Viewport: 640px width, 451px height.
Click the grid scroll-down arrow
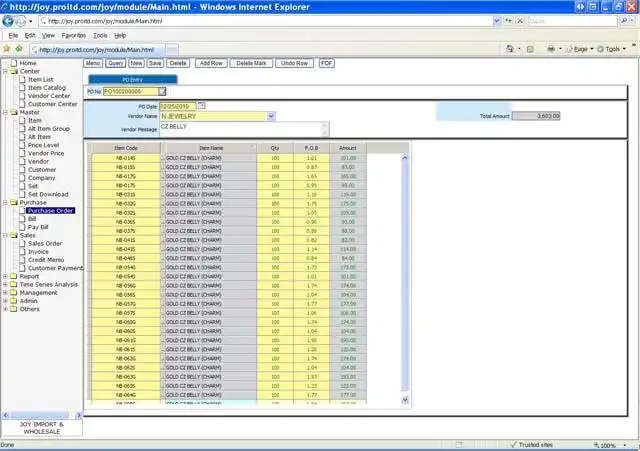405,400
